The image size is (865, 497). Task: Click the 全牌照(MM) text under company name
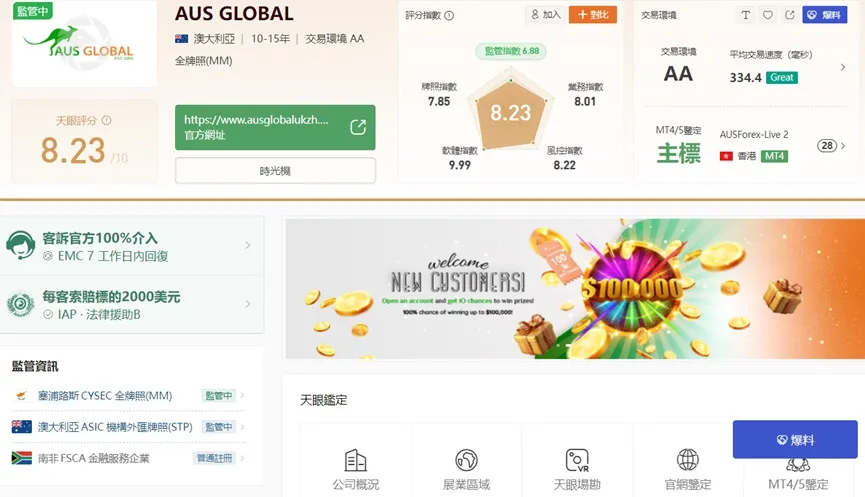(x=204, y=61)
